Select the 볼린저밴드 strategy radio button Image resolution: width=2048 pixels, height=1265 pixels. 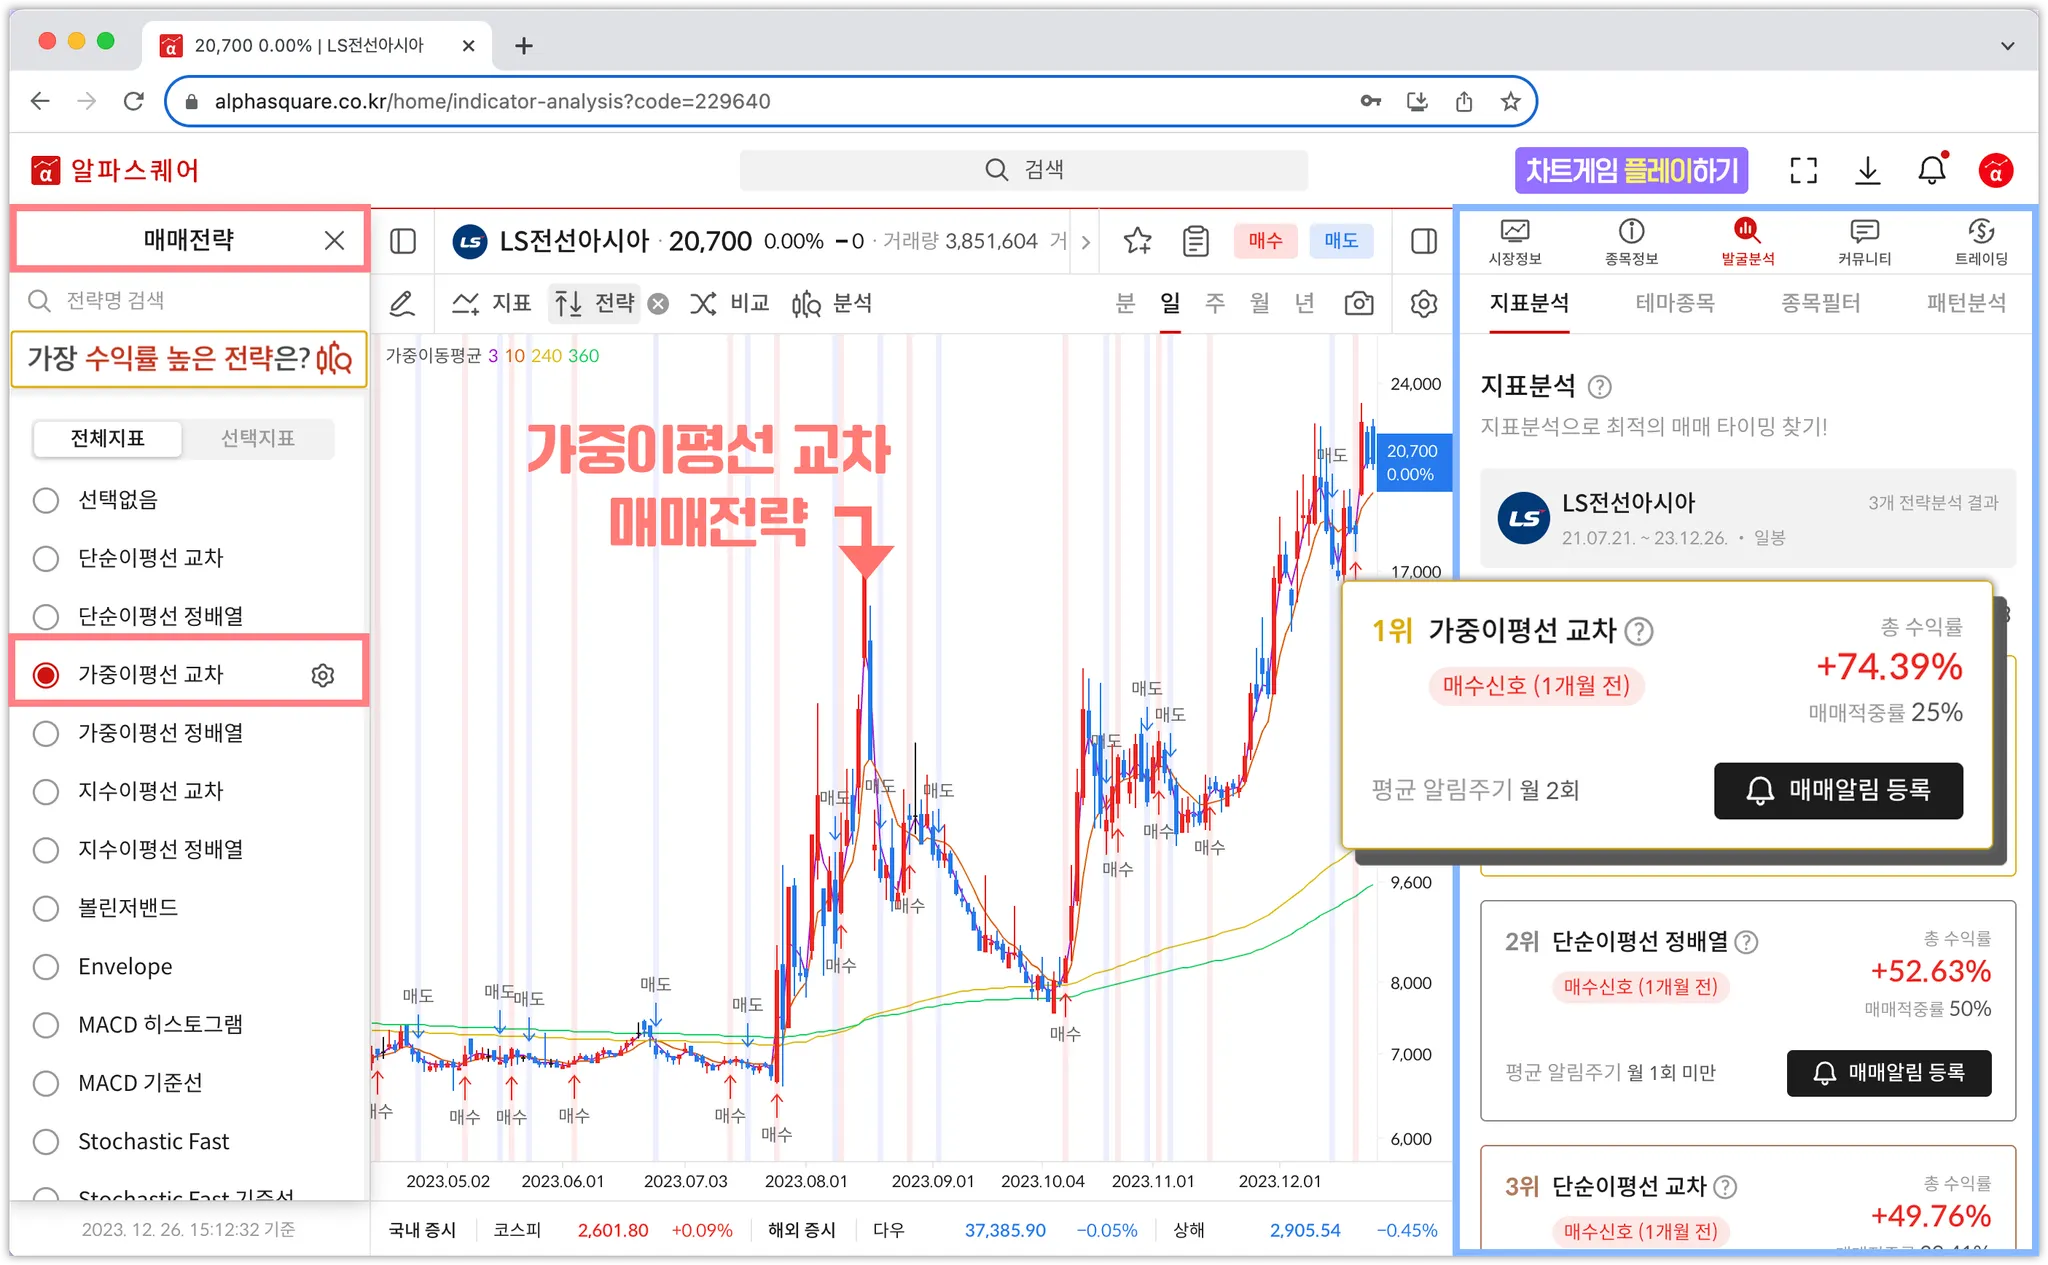pos(46,908)
